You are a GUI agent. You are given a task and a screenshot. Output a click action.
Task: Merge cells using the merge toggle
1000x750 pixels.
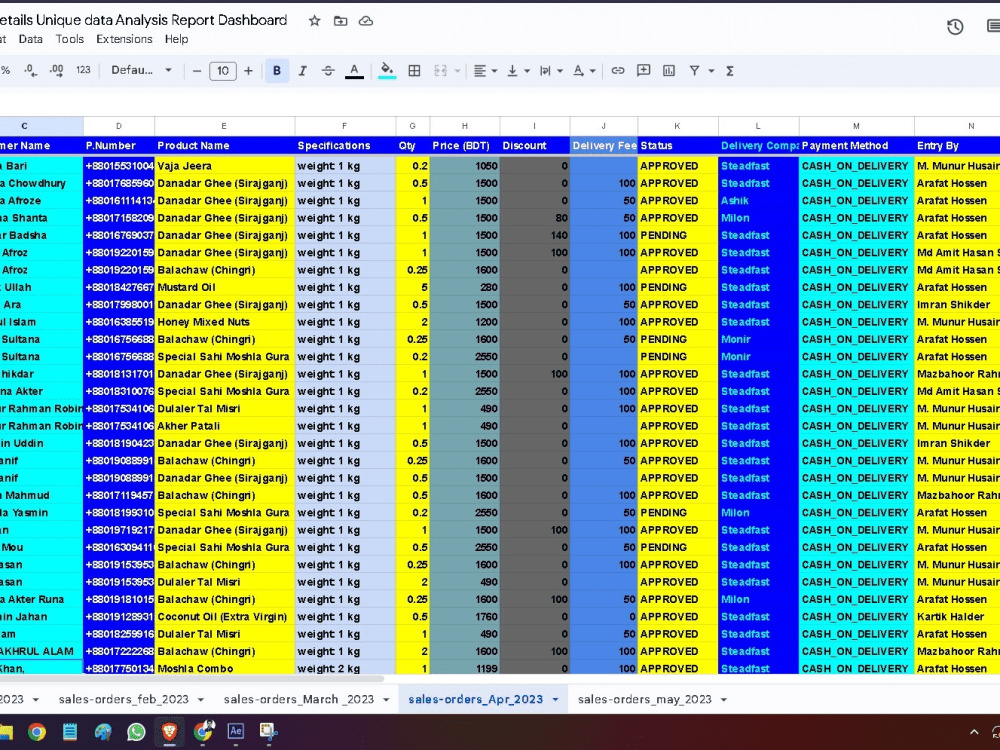[x=440, y=70]
